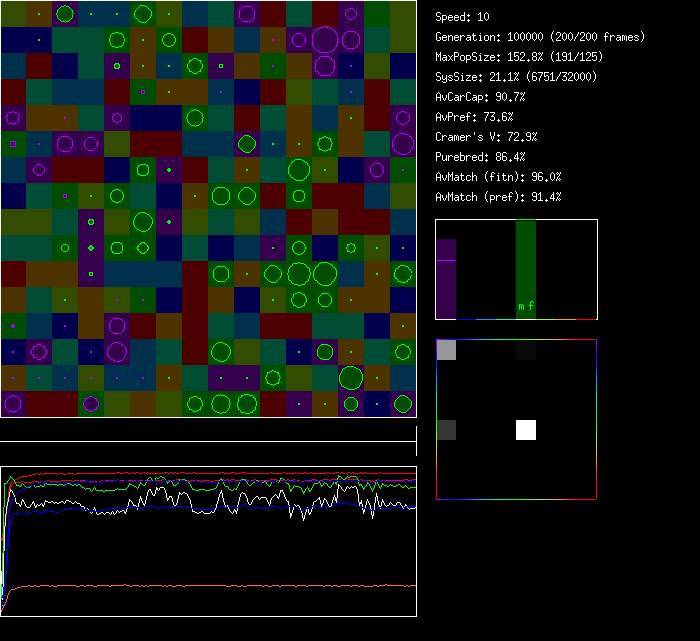Click the AvPref percentage line

[x=474, y=117]
